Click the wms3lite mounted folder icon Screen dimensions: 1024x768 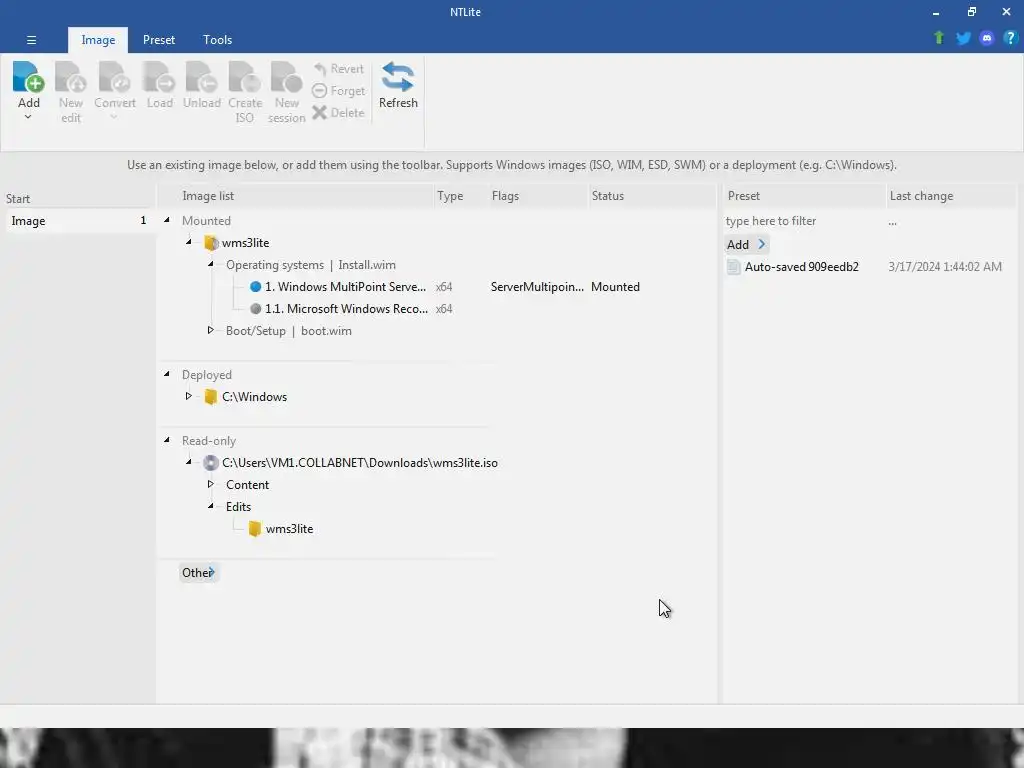click(210, 243)
